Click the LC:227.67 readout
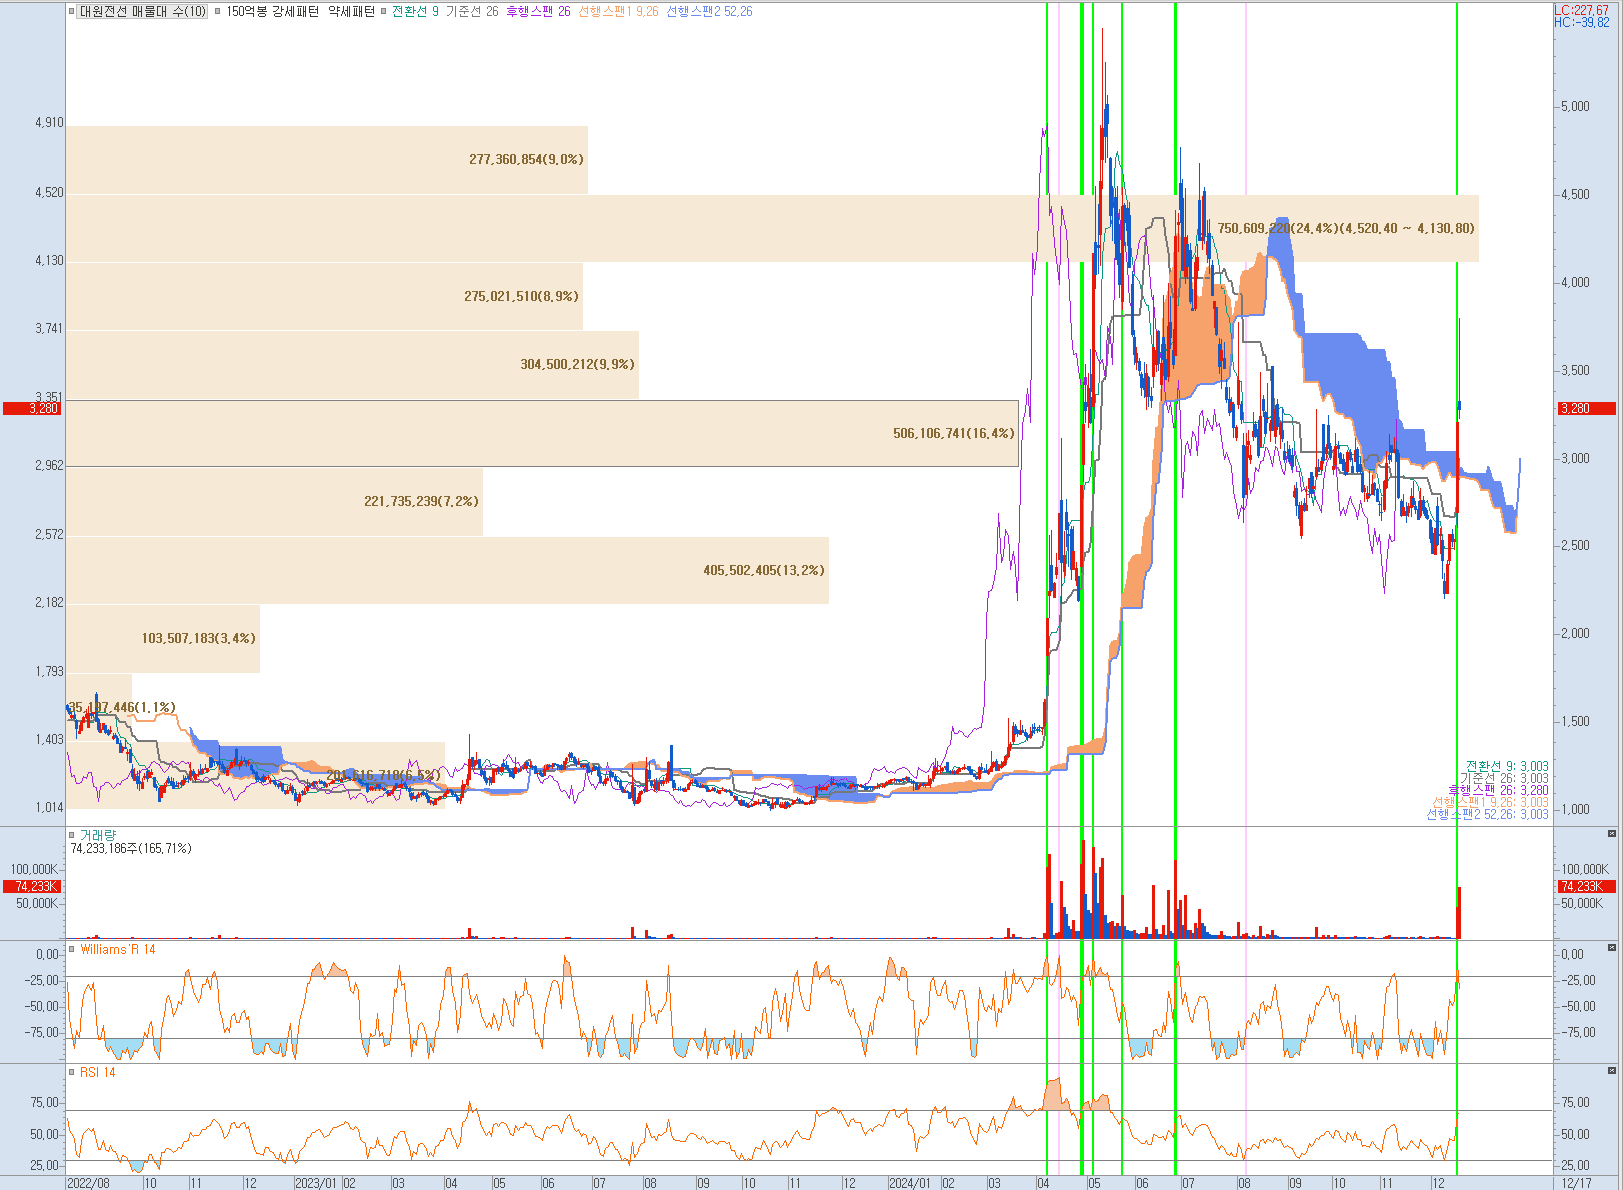Image resolution: width=1623 pixels, height=1190 pixels. (x=1582, y=10)
